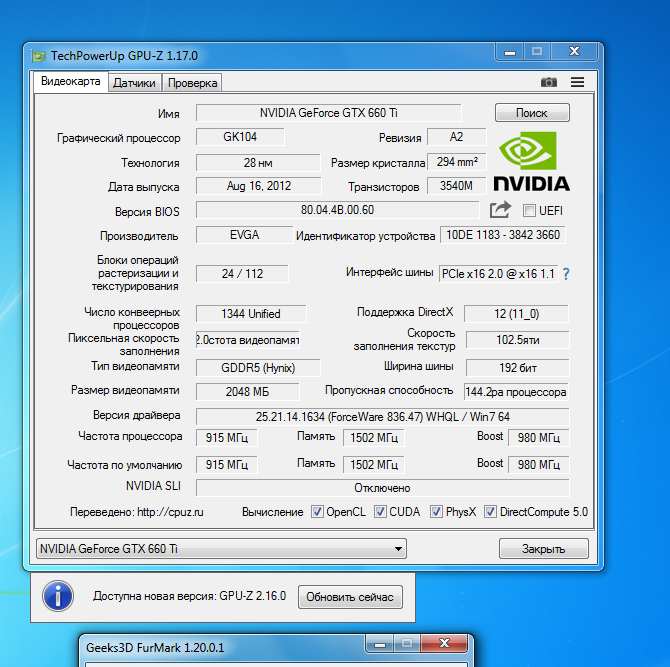Screen dimensions: 670x667
Task: Switch to the Датчики tab
Action: click(133, 83)
